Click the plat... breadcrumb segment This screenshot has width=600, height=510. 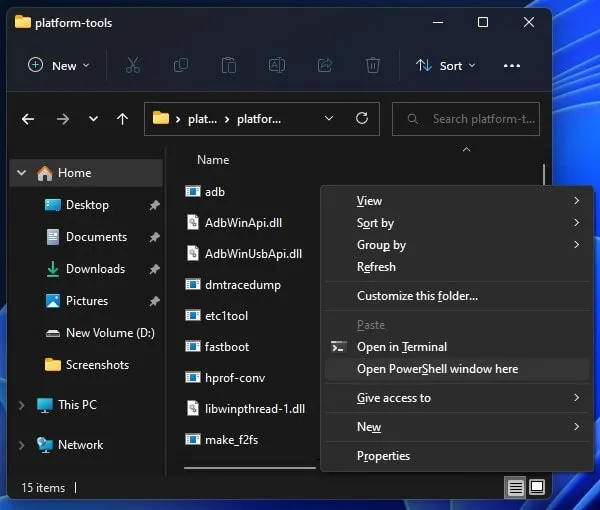202,119
